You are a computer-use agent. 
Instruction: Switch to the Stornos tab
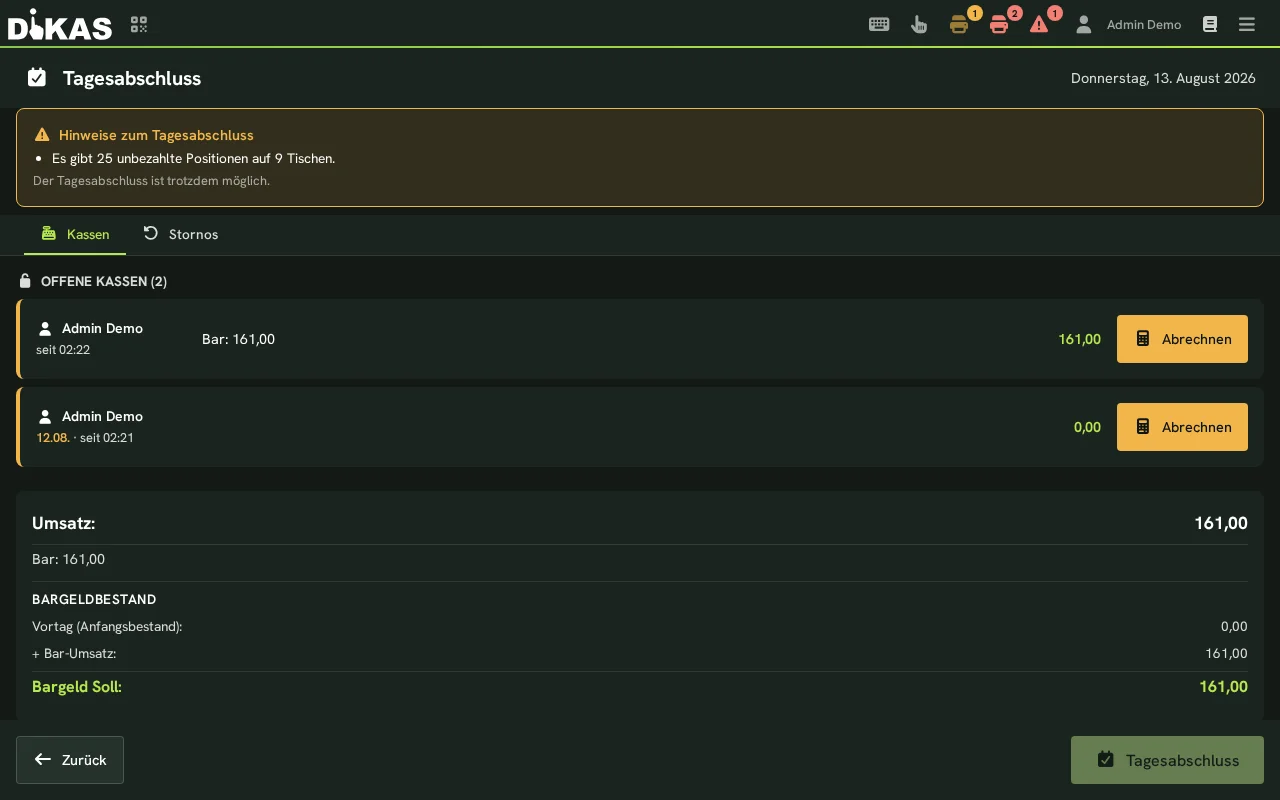coord(180,234)
